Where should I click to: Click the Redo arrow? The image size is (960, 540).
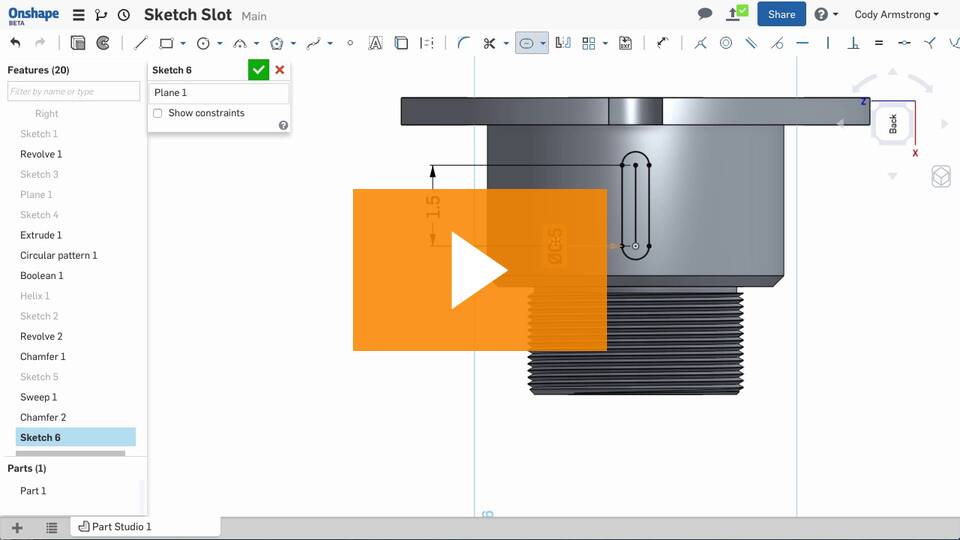pos(40,43)
